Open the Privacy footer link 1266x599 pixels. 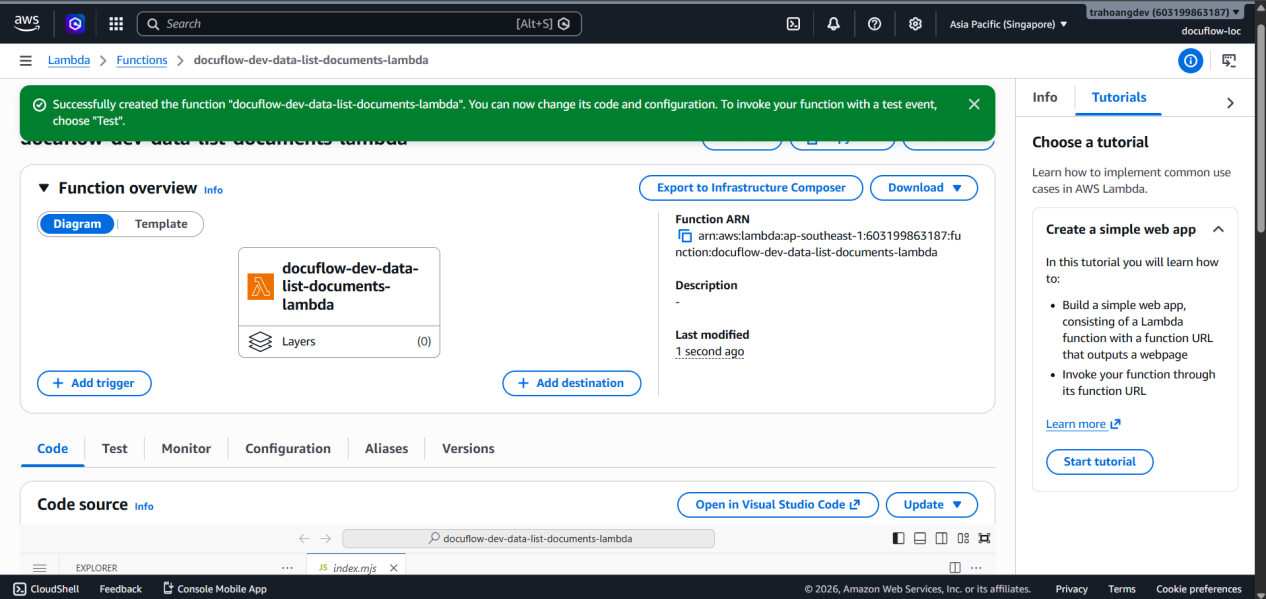[x=1071, y=589]
